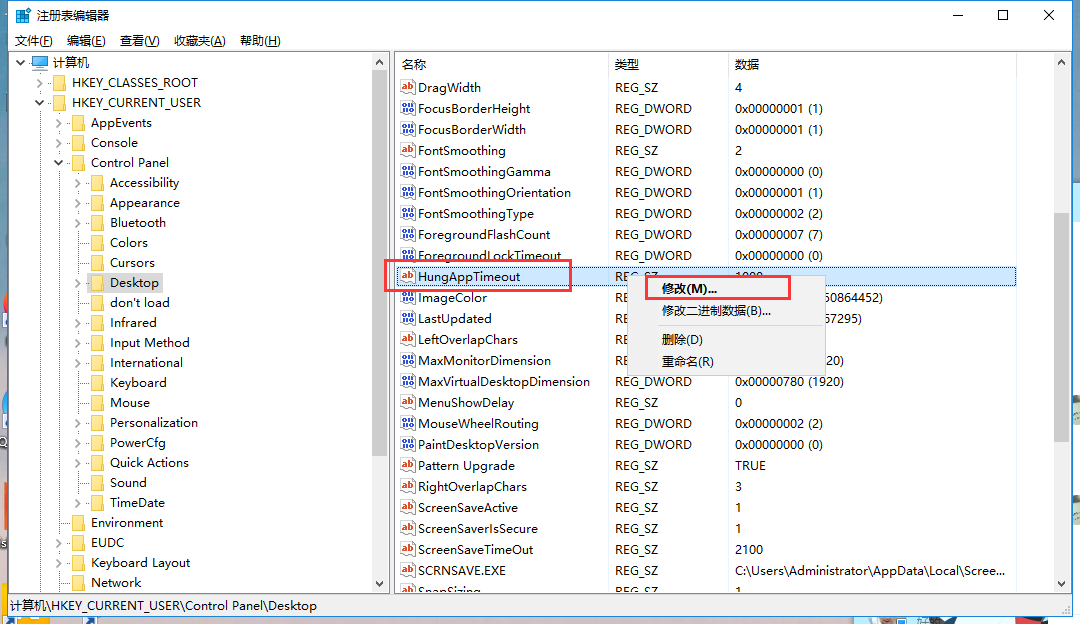1080x624 pixels.
Task: Choose 修改(M)... from context menu
Action: click(689, 289)
